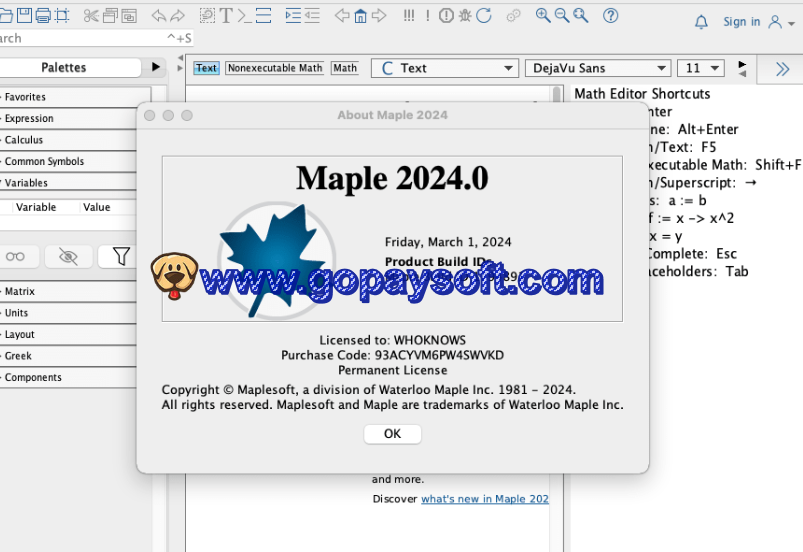Image resolution: width=803 pixels, height=552 pixels.
Task: Open the user account dropdown arrow
Action: pyautogui.click(x=791, y=24)
